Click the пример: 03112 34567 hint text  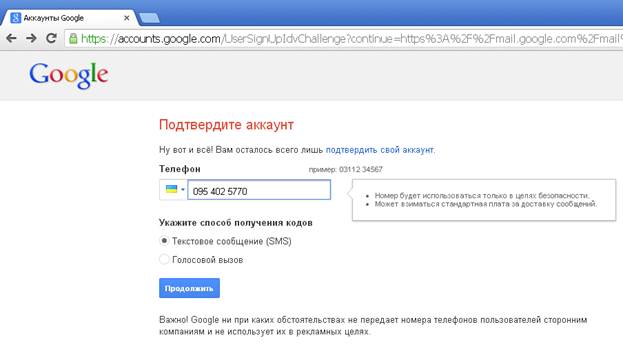pos(345,170)
